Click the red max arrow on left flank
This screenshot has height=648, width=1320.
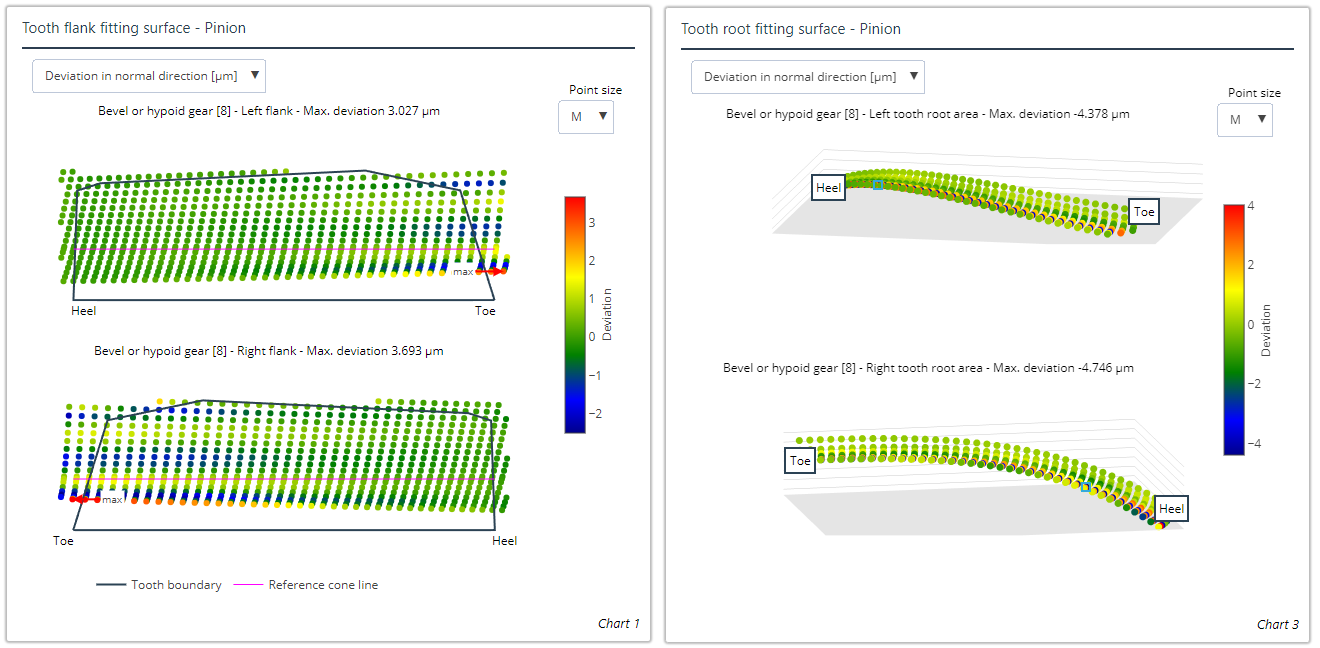[490, 271]
